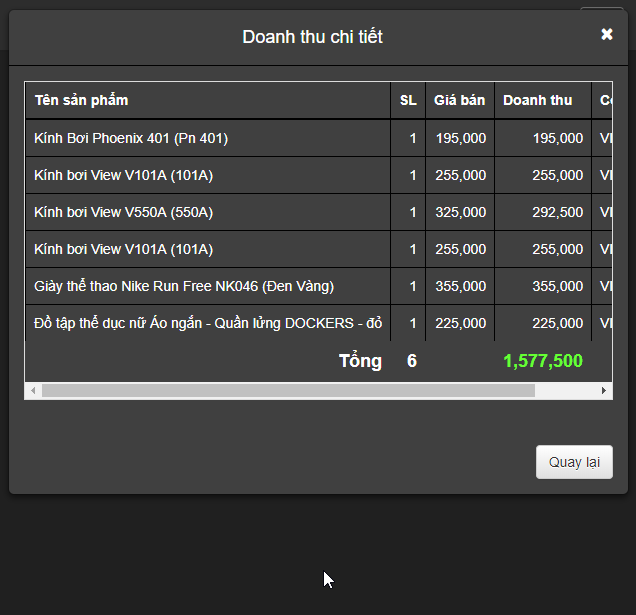Click the horizontal scrollbar right arrow
Viewport: 636px width, 615px height.
pos(604,390)
